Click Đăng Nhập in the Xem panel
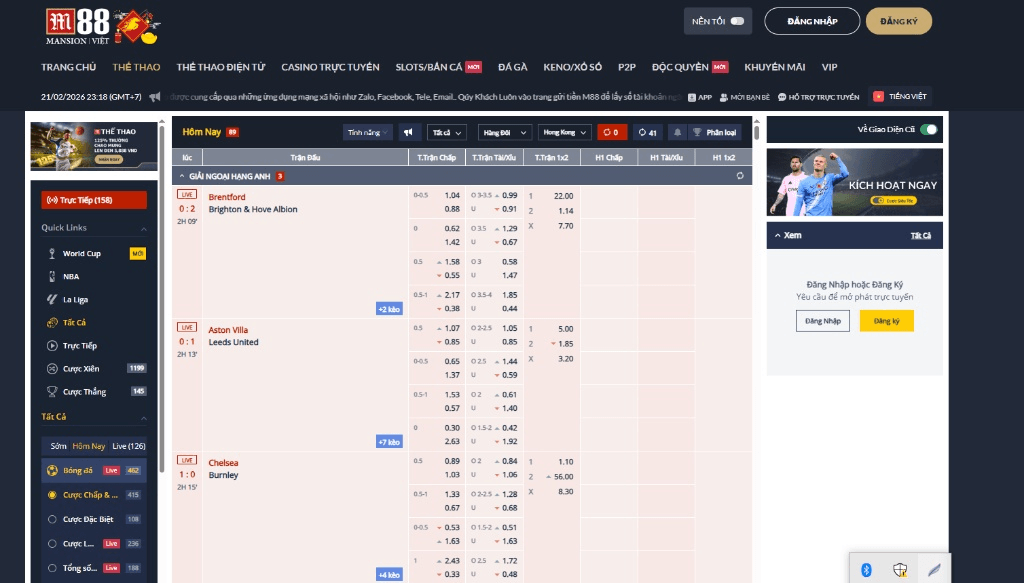Image resolution: width=1024 pixels, height=583 pixels. click(823, 321)
